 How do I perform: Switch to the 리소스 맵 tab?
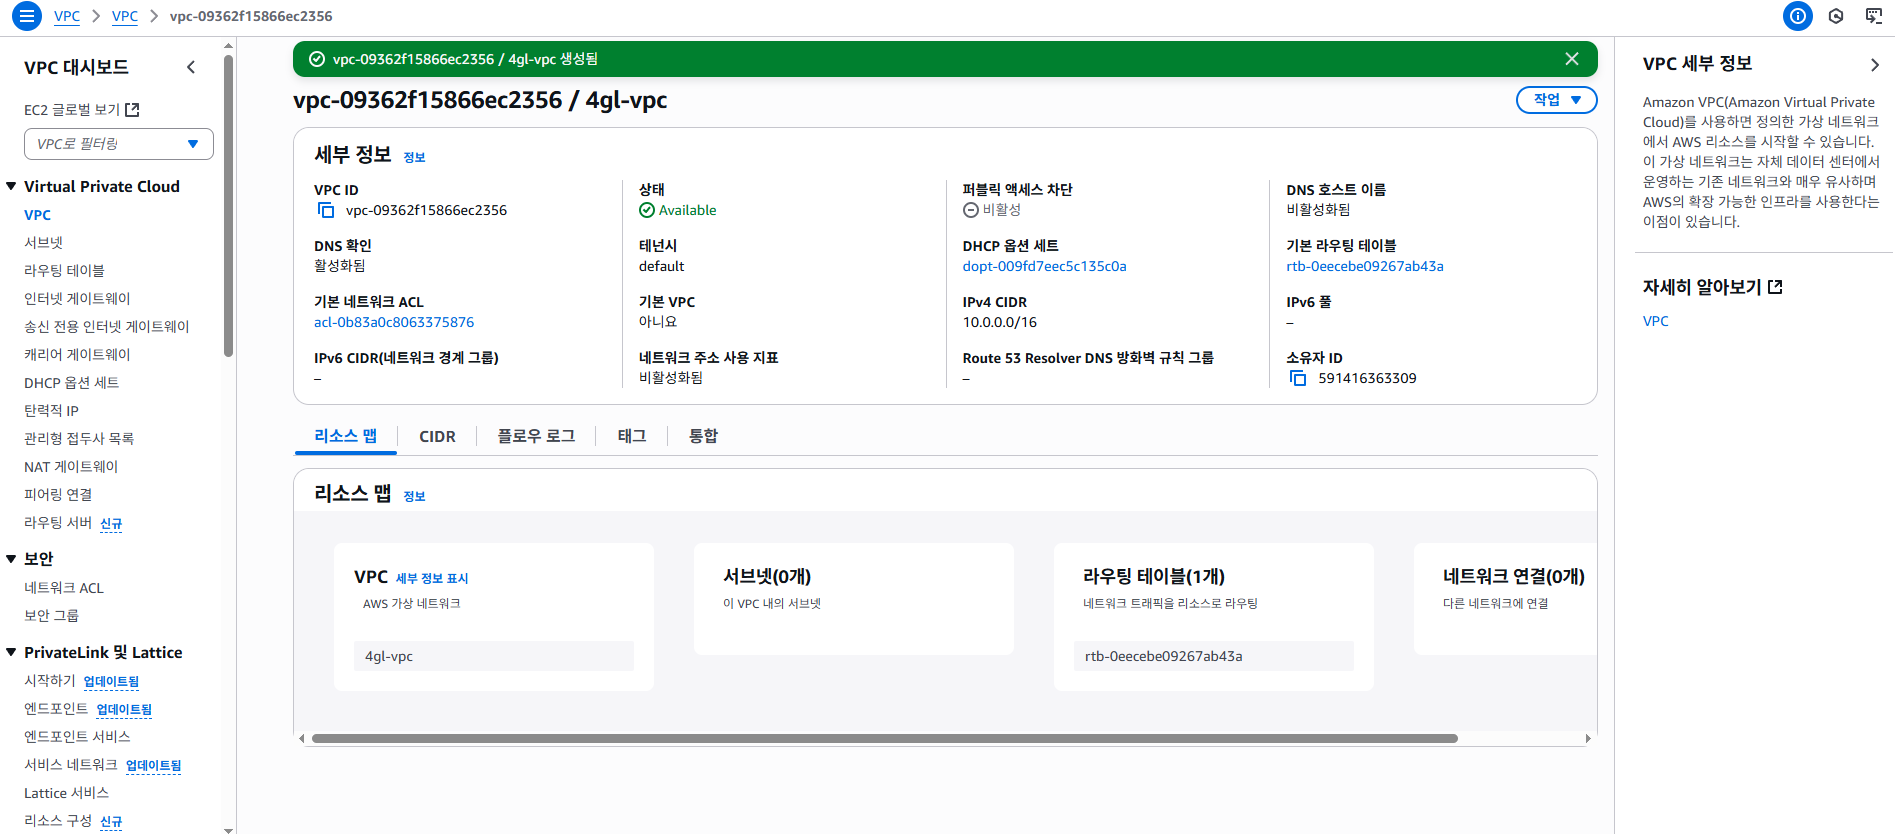coord(345,436)
